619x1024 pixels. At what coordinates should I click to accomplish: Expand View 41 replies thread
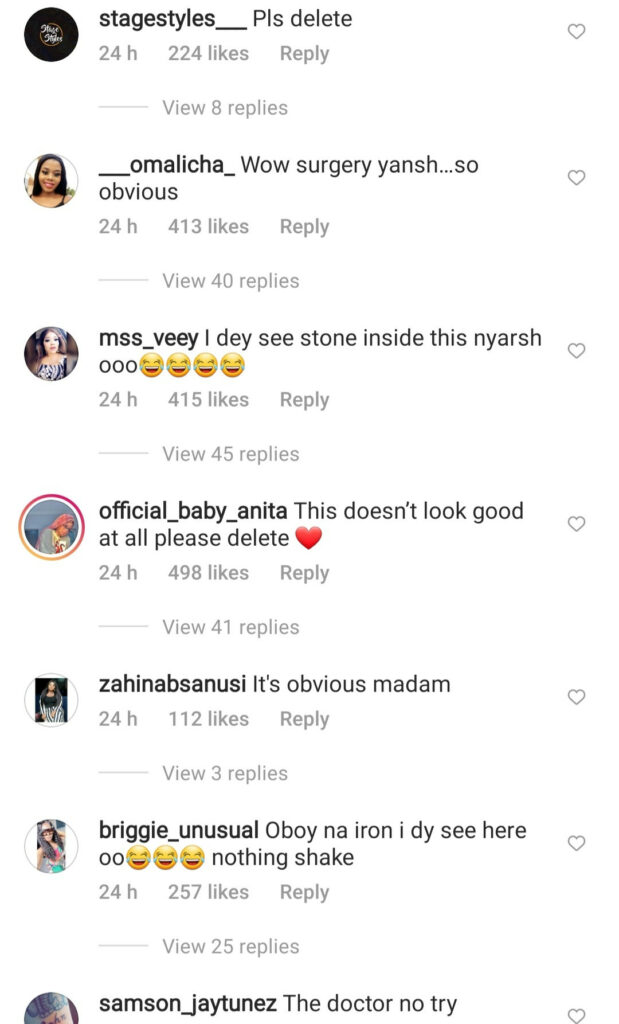click(230, 627)
